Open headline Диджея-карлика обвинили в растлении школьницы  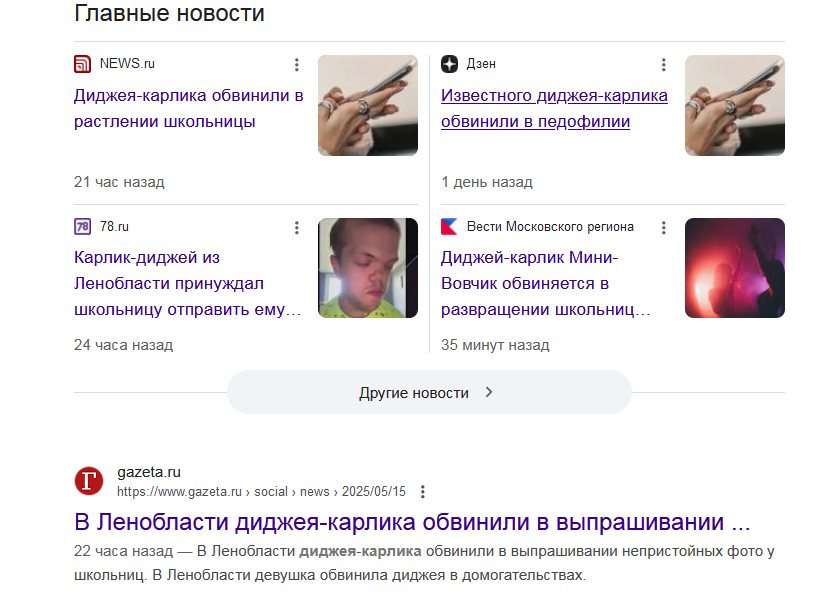pyautogui.click(x=188, y=109)
